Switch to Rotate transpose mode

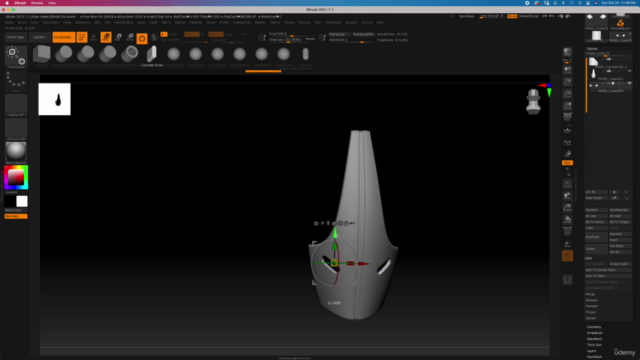coord(130,37)
